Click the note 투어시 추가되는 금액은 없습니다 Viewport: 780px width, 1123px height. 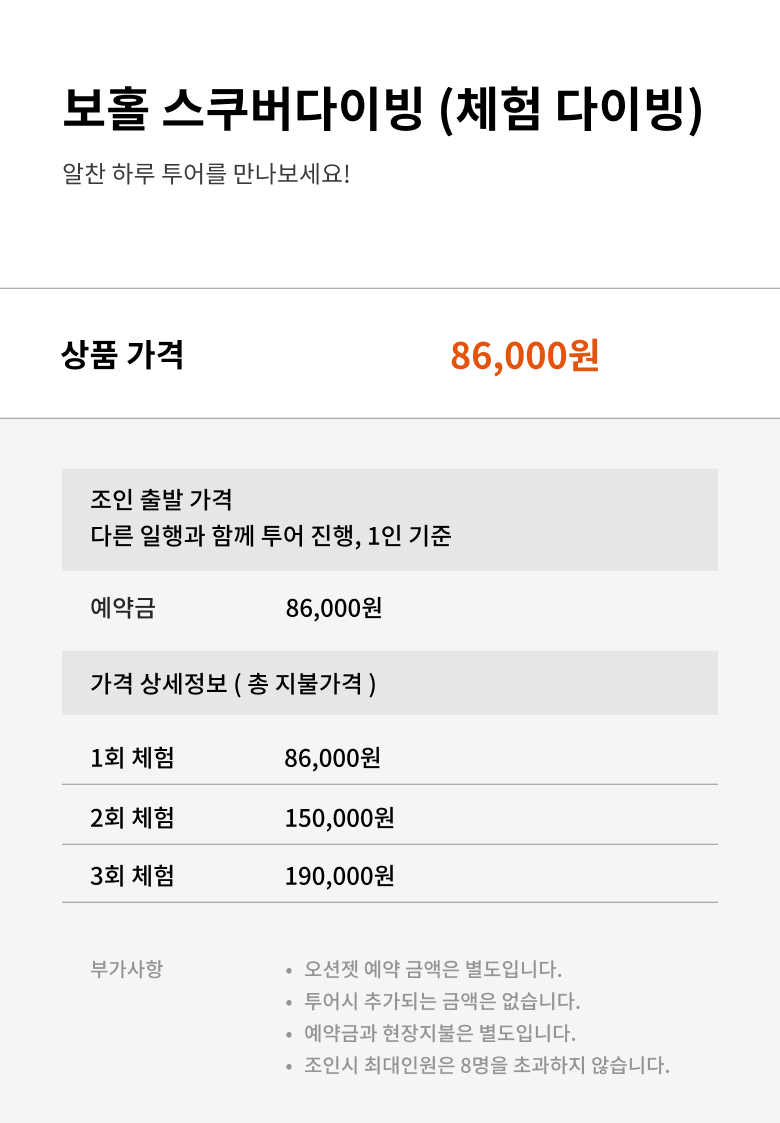point(442,1001)
